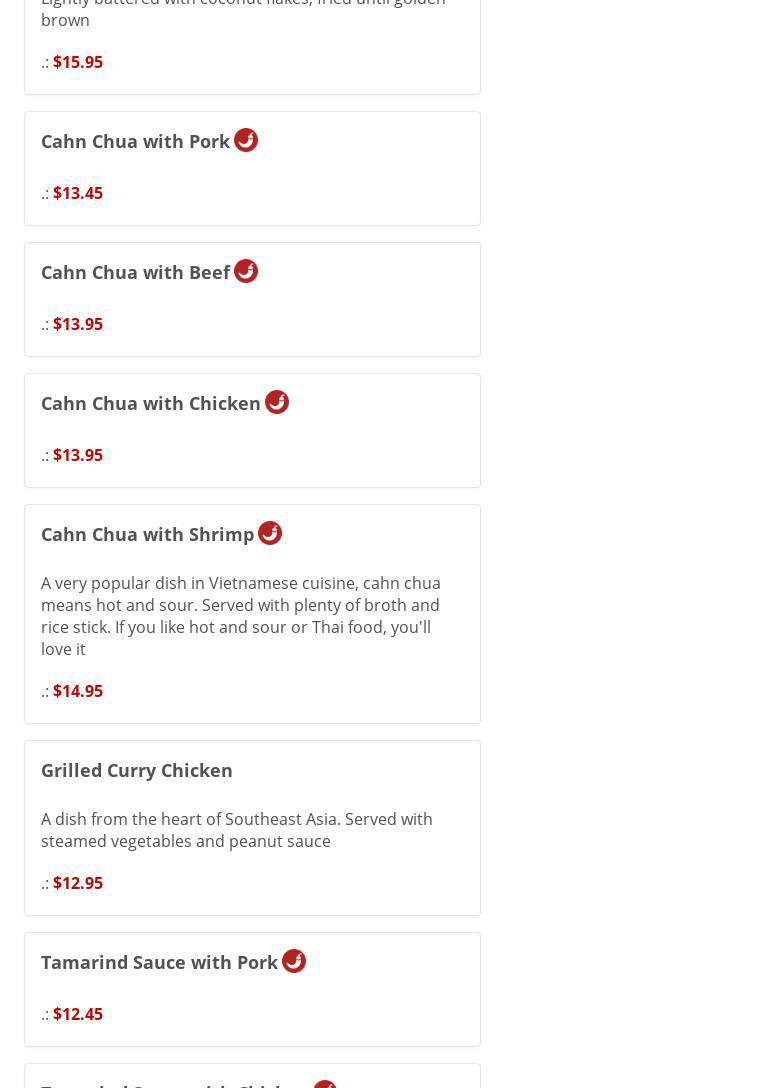The height and width of the screenshot is (1088, 770).
Task: Click the $13.95 price under Cahn Chua with Chicken
Action: (x=77, y=455)
